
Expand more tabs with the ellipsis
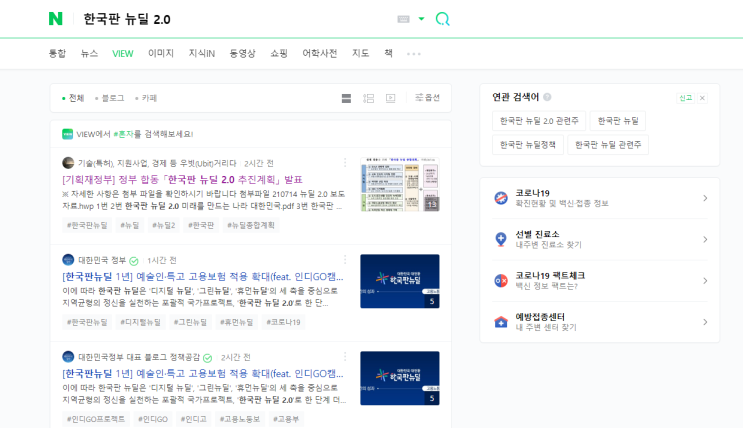coord(414,54)
